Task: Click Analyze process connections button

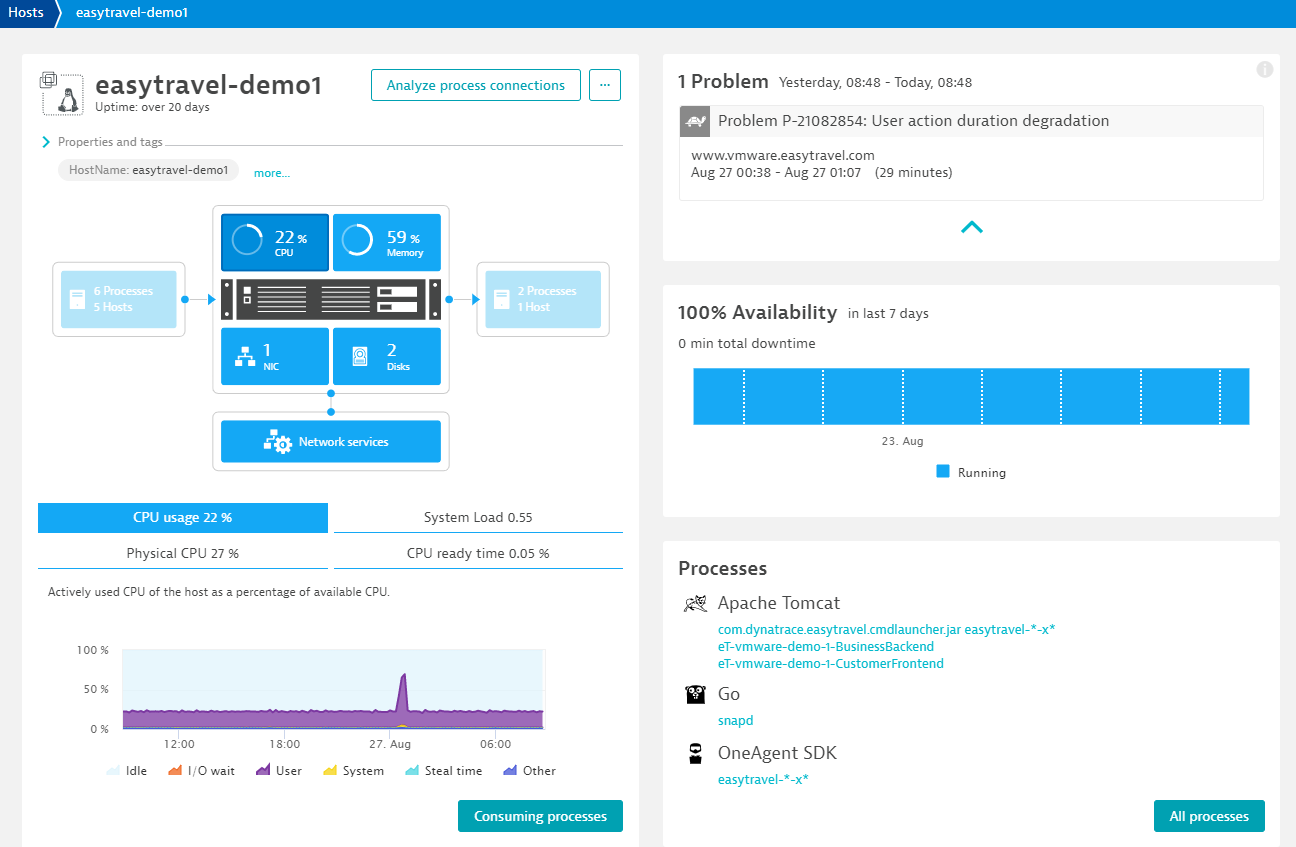Action: [x=476, y=85]
